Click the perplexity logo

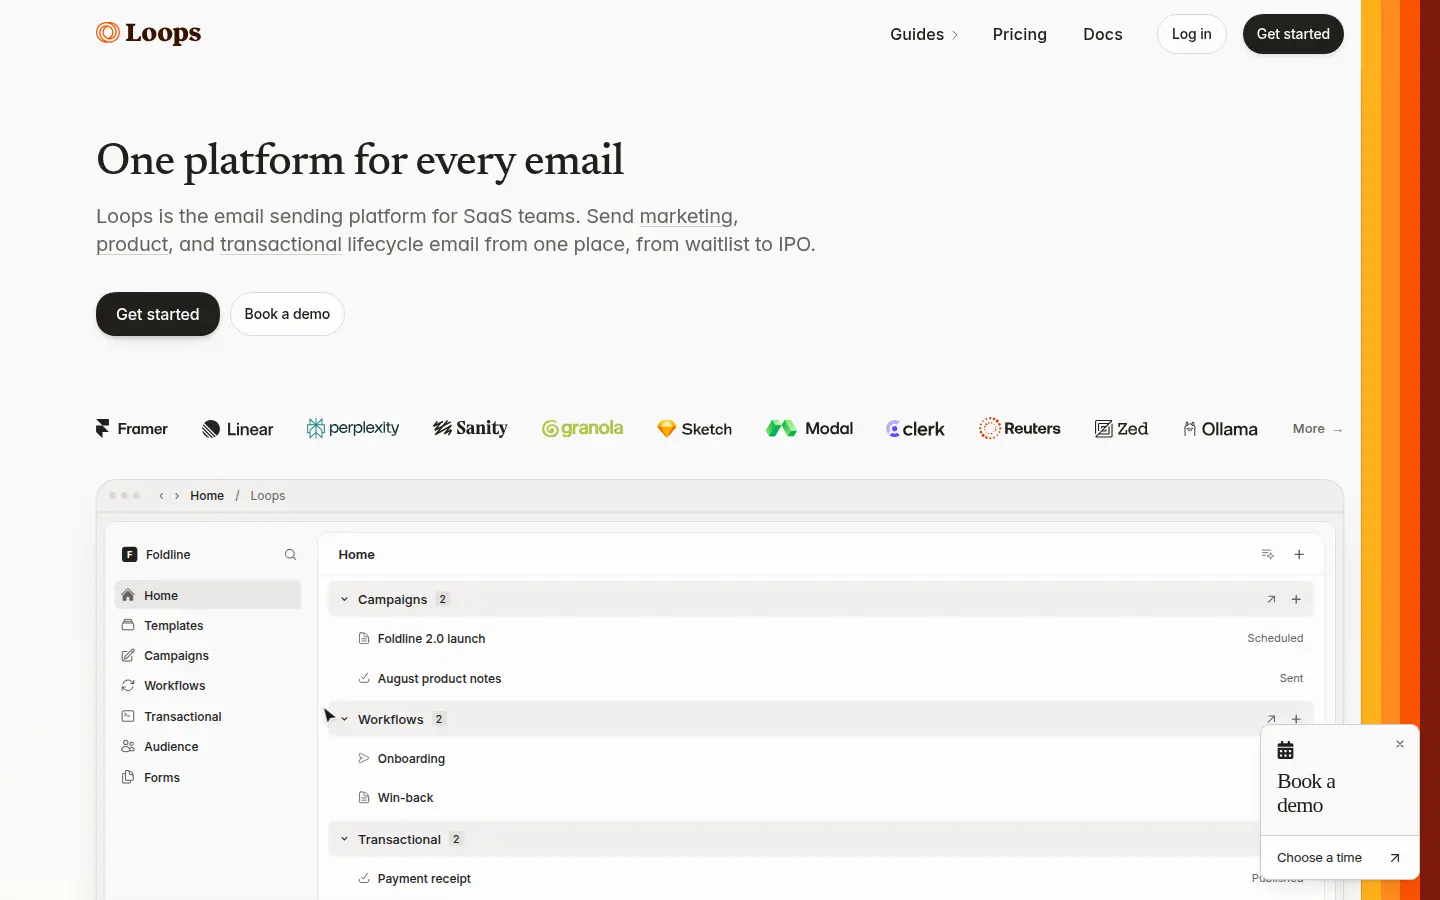353,428
